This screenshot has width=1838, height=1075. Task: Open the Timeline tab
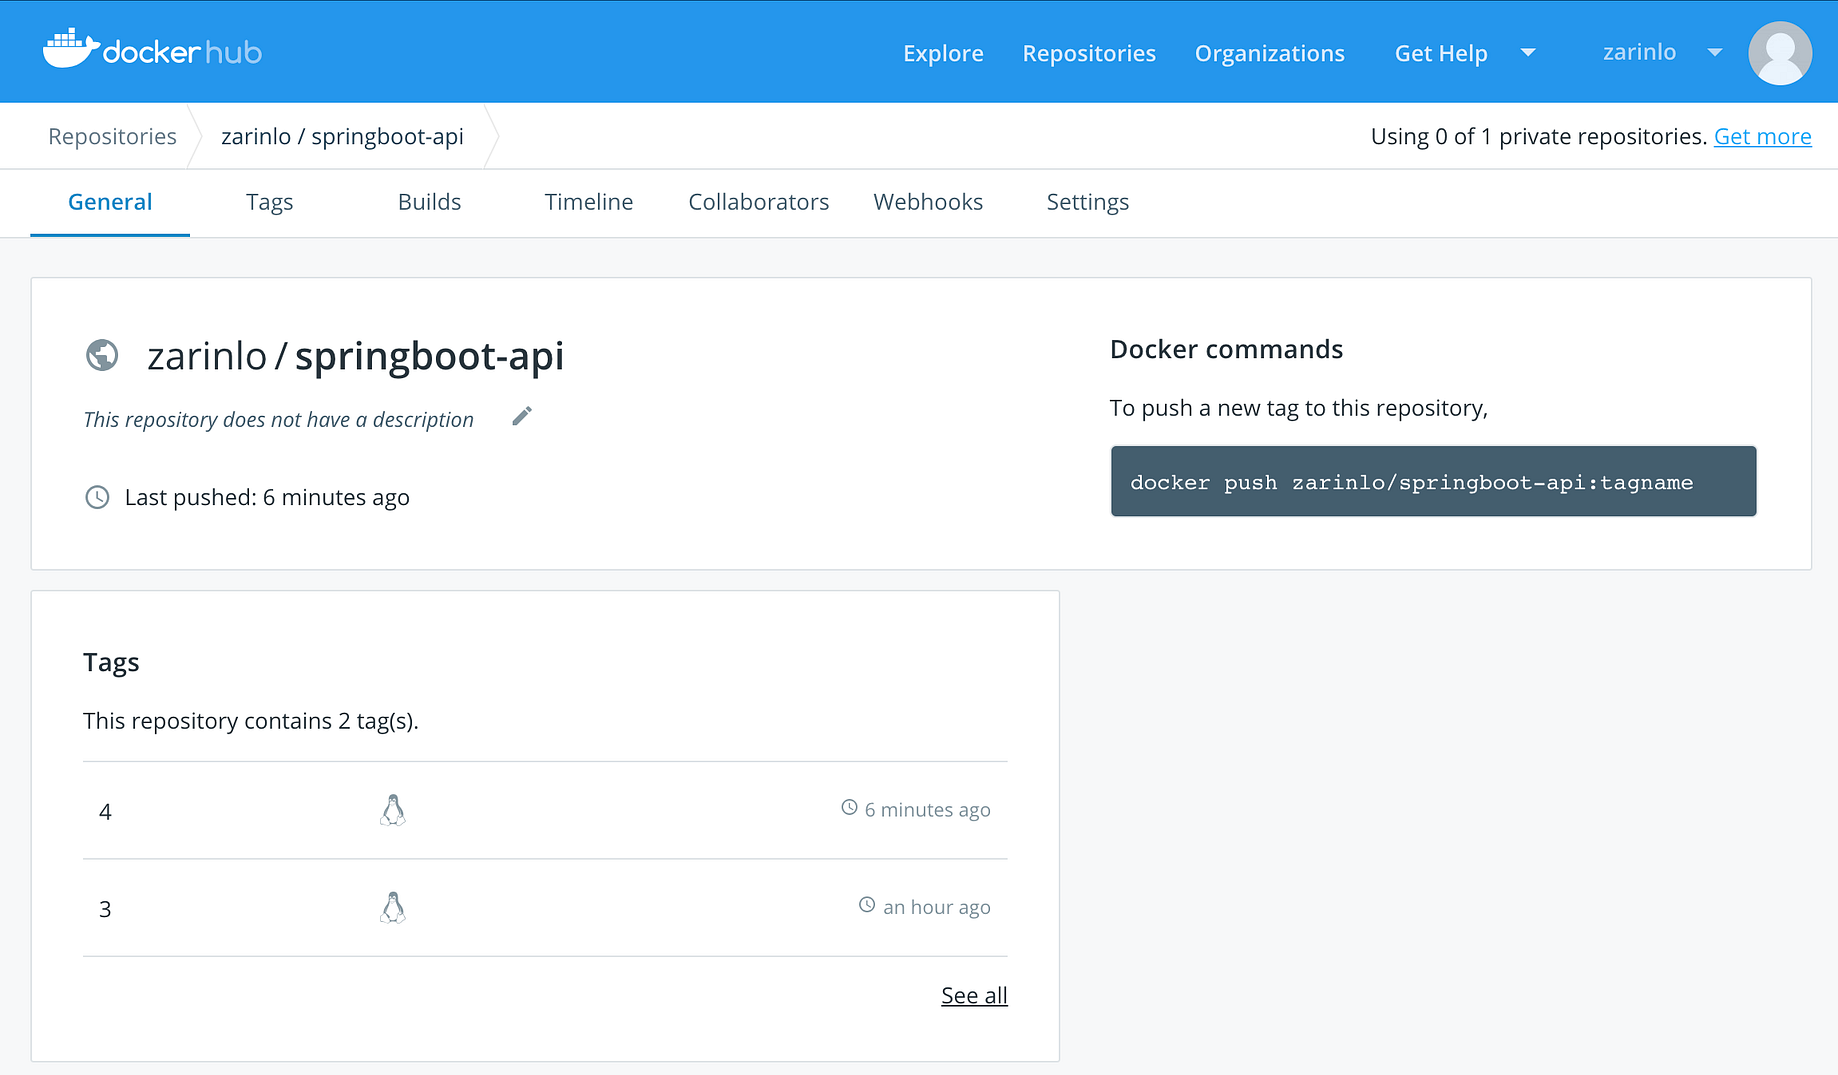point(589,202)
